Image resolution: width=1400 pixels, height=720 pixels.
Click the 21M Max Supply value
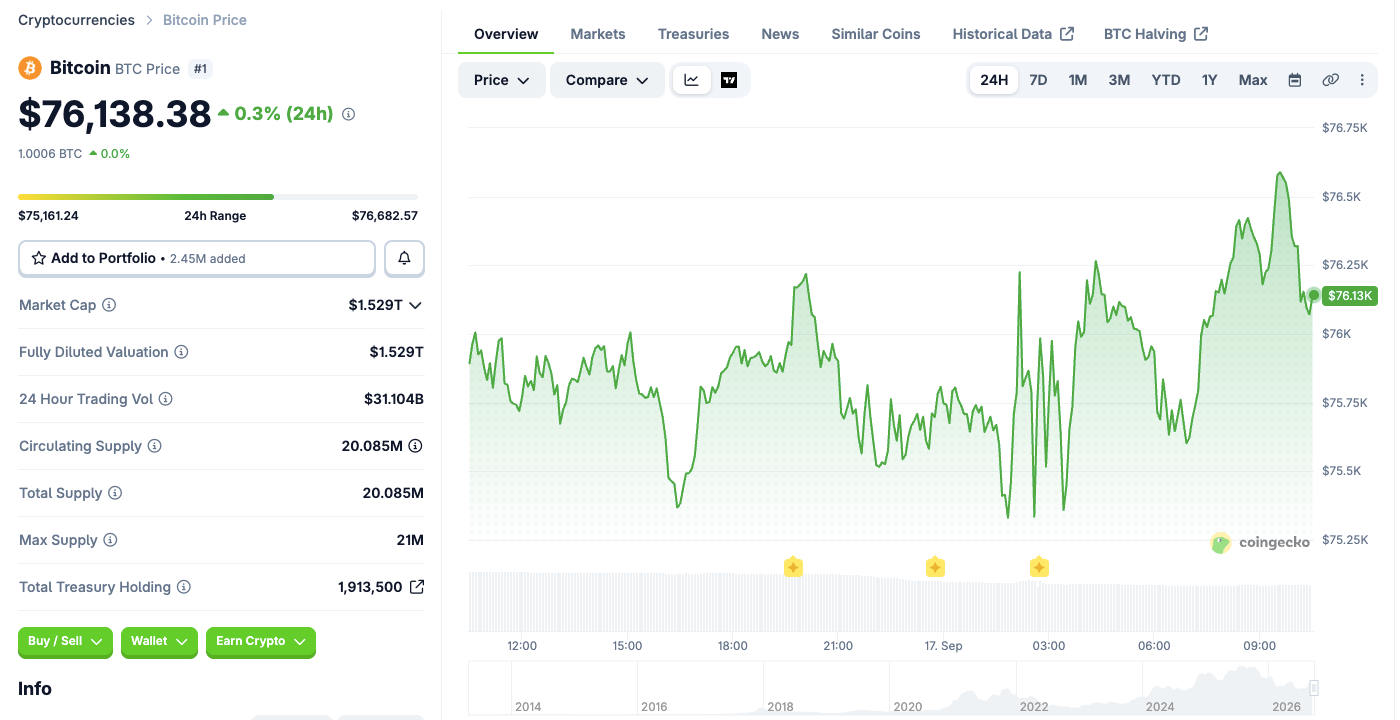(410, 540)
